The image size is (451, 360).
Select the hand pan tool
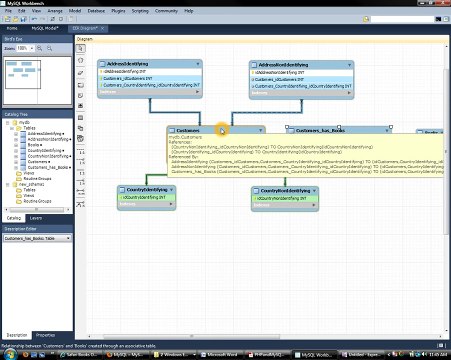tap(81, 60)
